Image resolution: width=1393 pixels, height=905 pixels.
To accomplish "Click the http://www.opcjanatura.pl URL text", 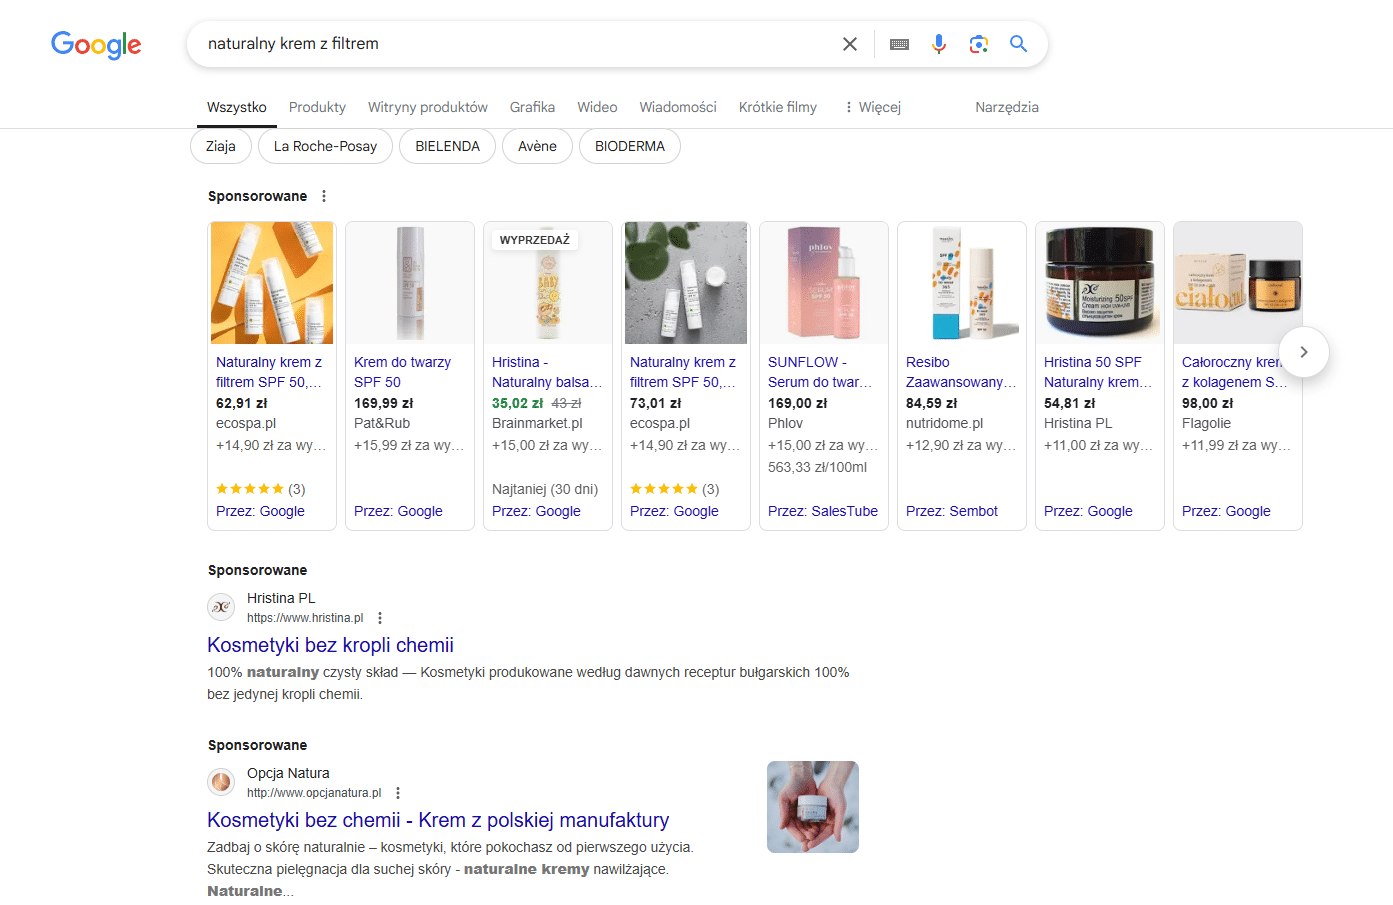I will (x=314, y=793).
